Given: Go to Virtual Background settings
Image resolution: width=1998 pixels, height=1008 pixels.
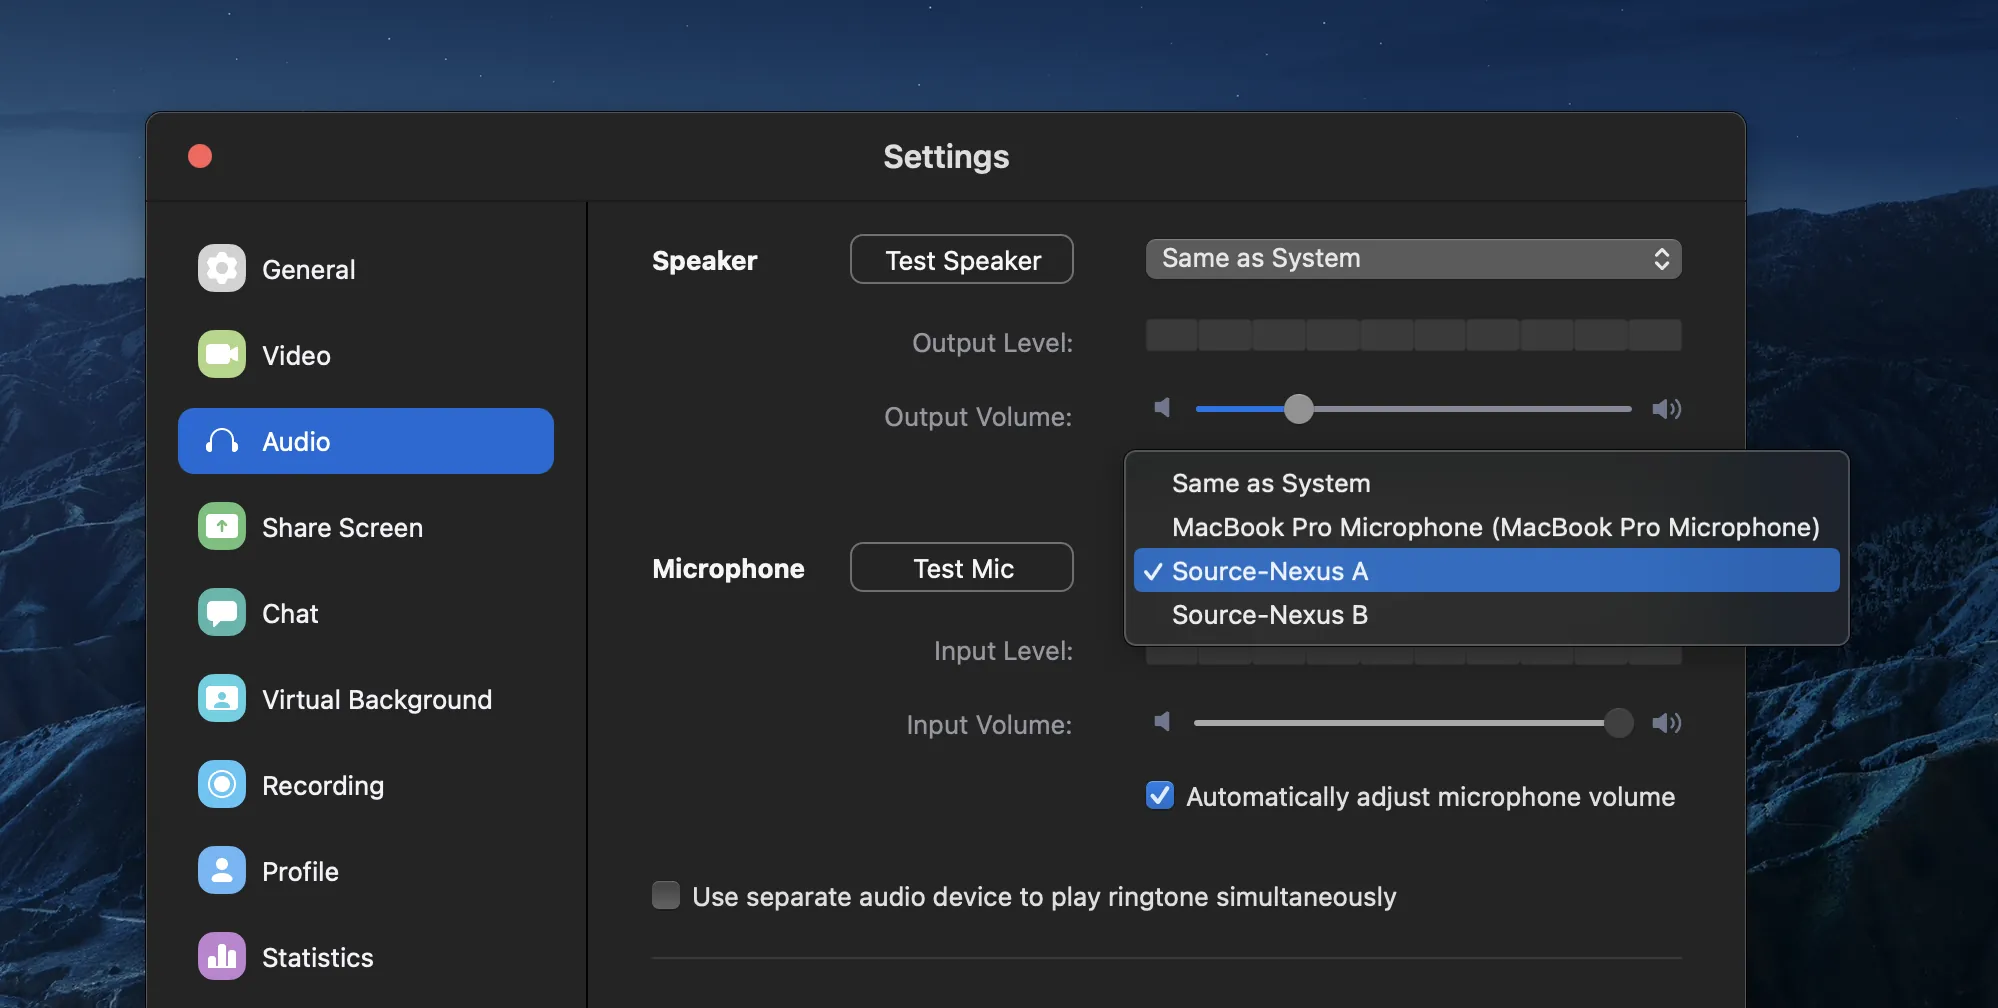Looking at the screenshot, I should tap(366, 699).
